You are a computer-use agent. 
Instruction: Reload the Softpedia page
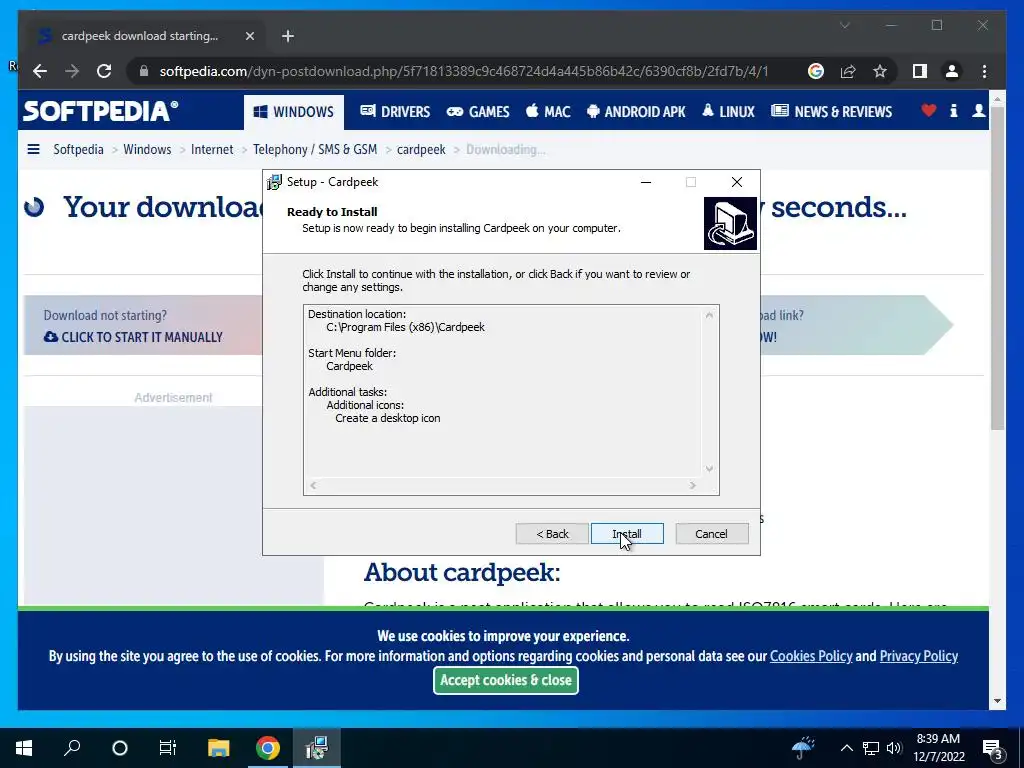pos(104,71)
